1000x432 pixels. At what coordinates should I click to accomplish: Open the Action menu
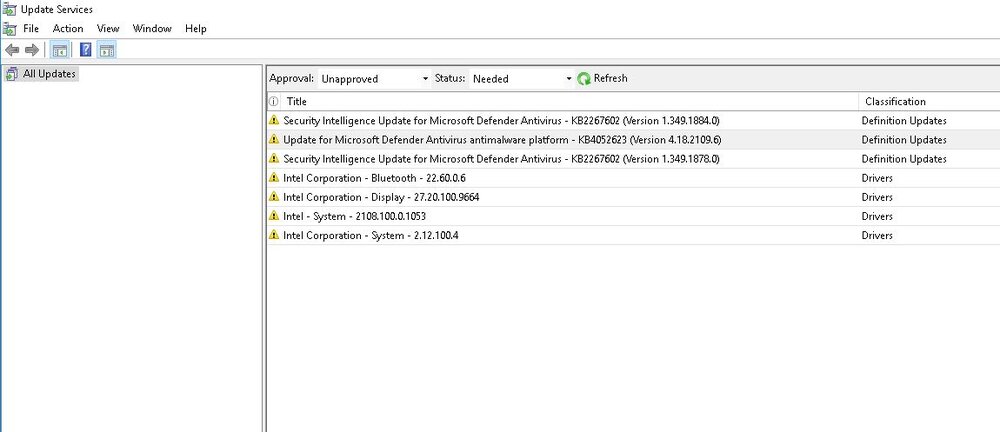click(68, 29)
